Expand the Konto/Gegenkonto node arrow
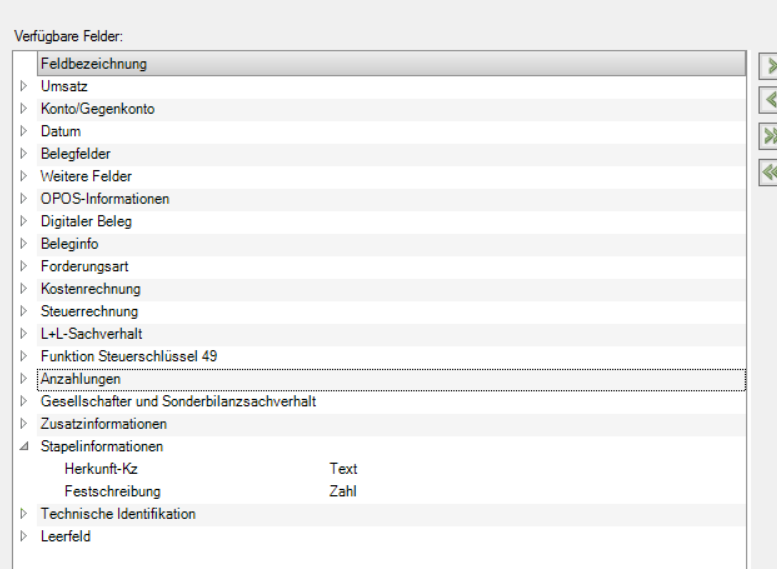Viewport: 777px width, 569px height. pos(23,109)
